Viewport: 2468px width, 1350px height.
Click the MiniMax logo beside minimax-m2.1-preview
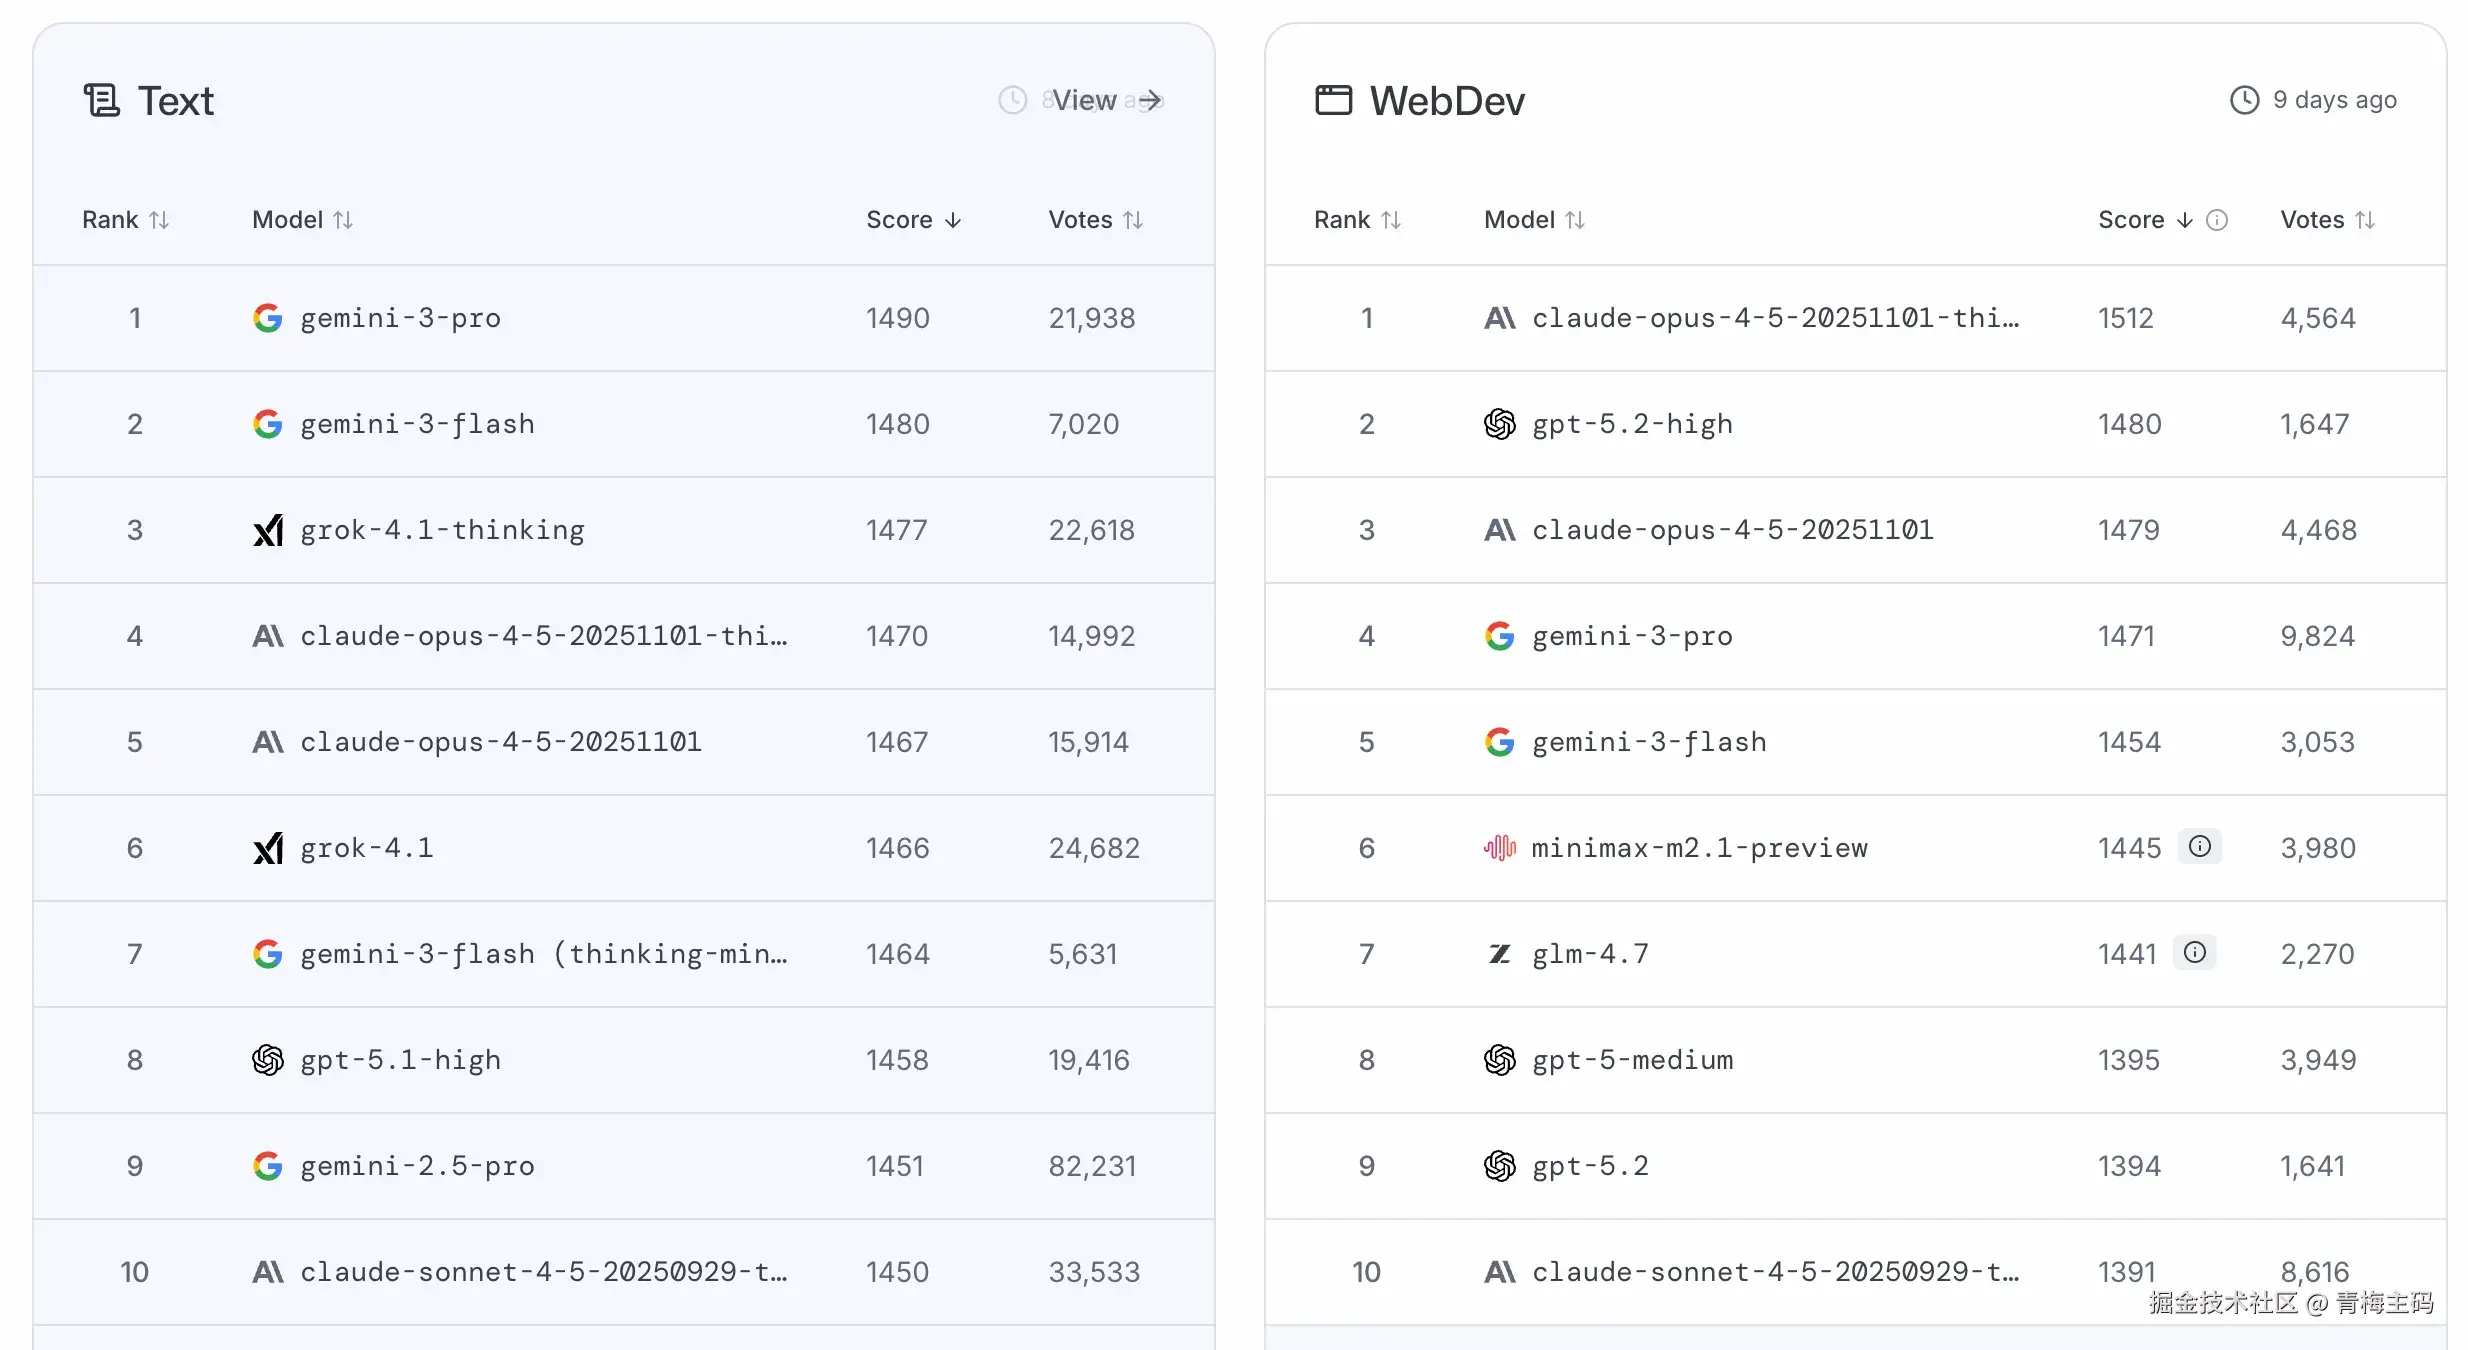(x=1499, y=848)
